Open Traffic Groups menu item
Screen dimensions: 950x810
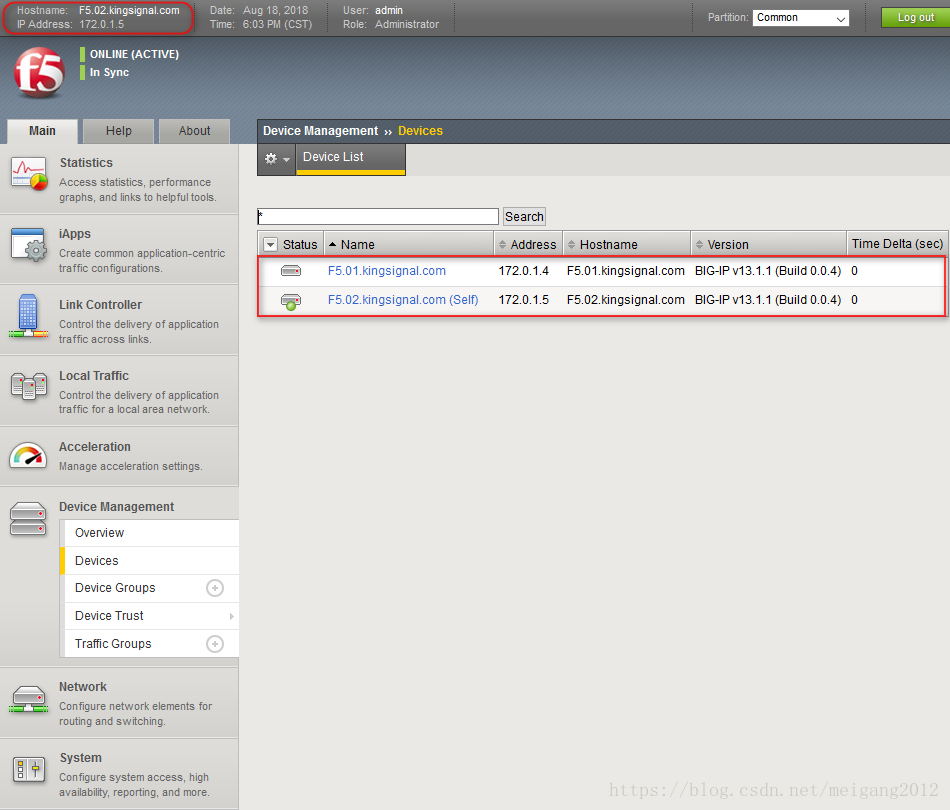tap(113, 644)
